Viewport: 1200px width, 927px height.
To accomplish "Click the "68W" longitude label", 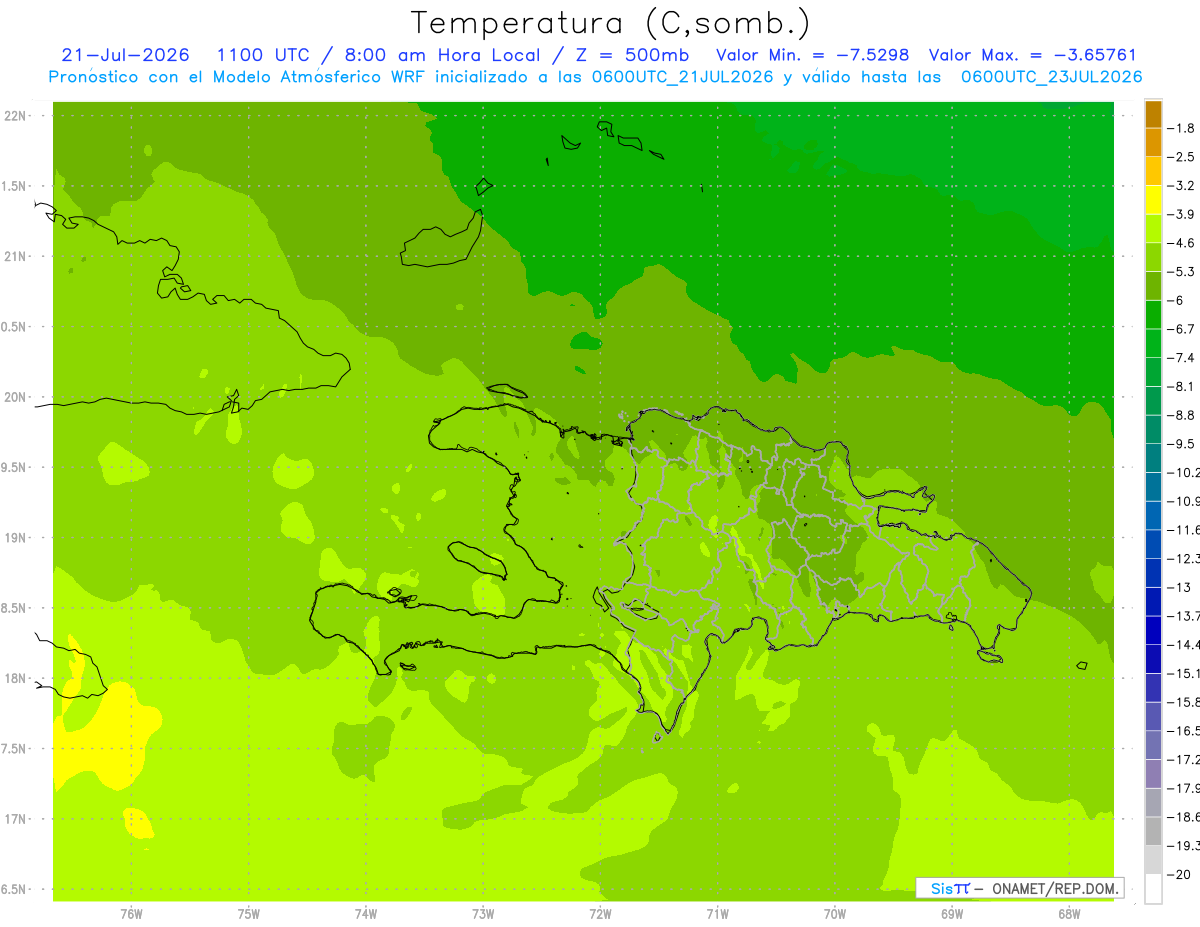I will [x=1068, y=914].
